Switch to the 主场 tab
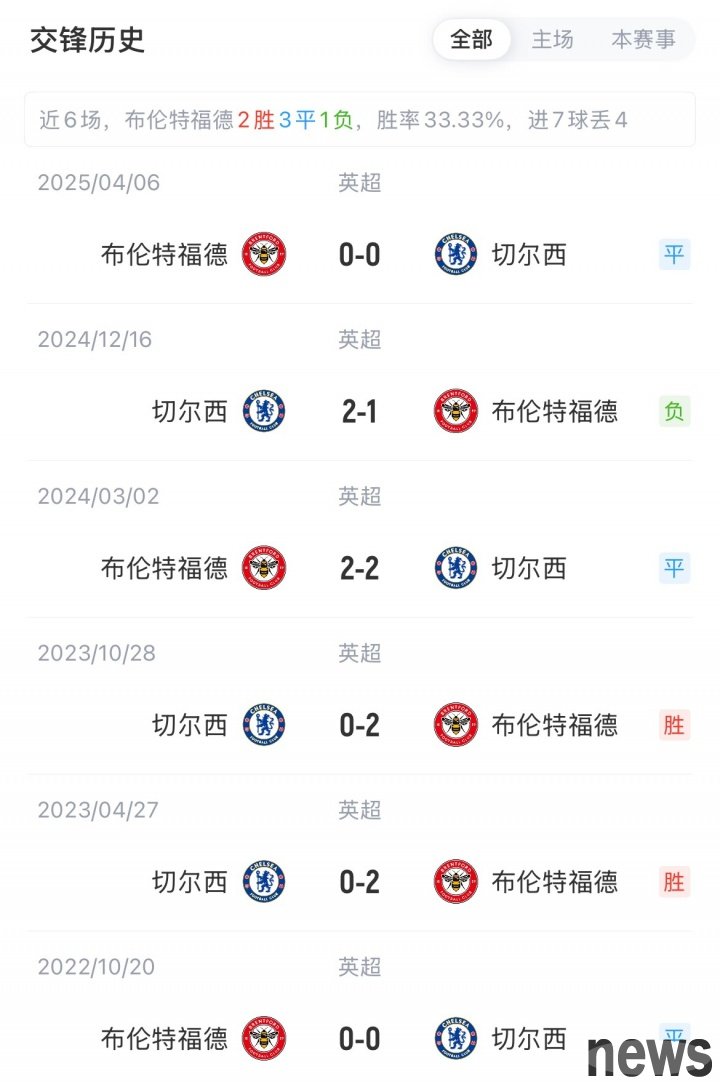This screenshot has height=1082, width=720. [x=552, y=39]
